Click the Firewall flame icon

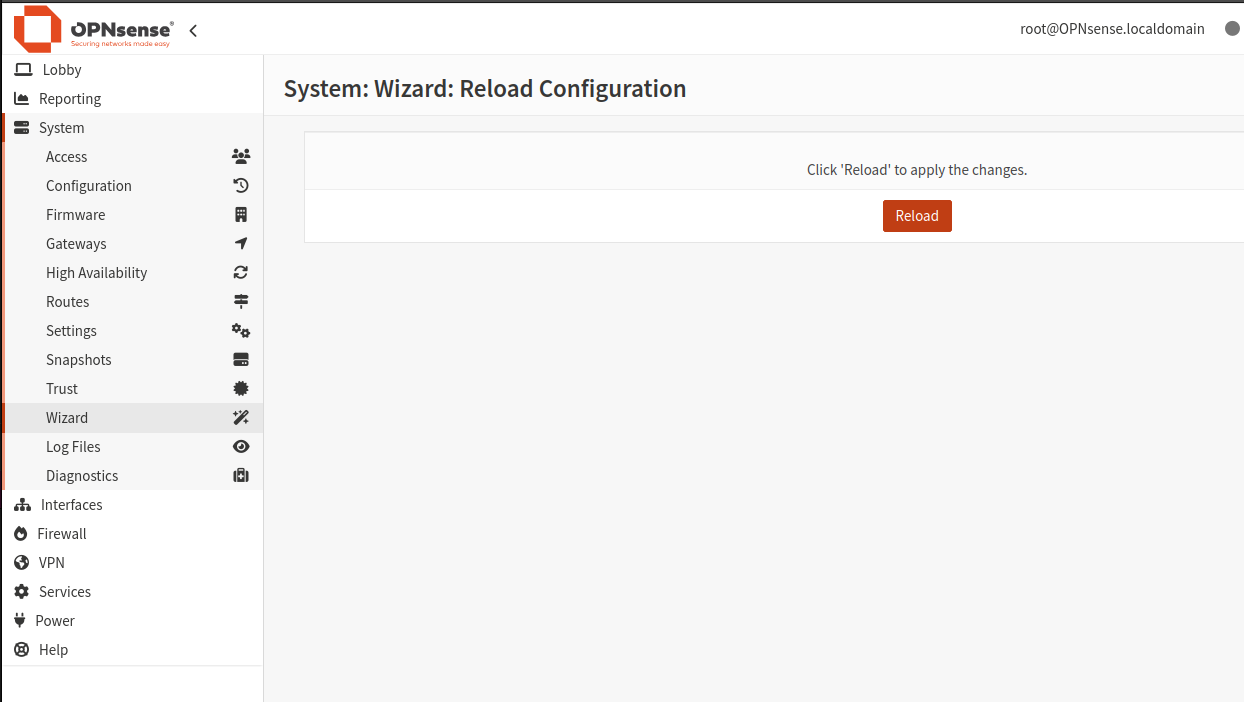(x=21, y=534)
